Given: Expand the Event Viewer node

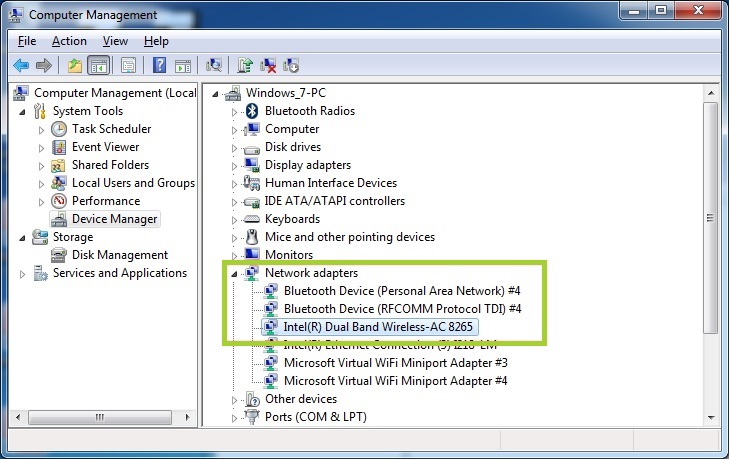Looking at the screenshot, I should click(x=41, y=148).
